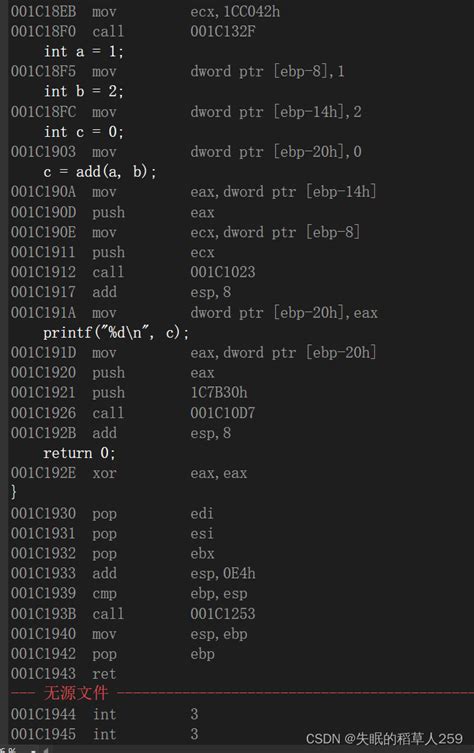Select the 'int b = 2;' source line
The width and height of the screenshot is (474, 753).
84,91
